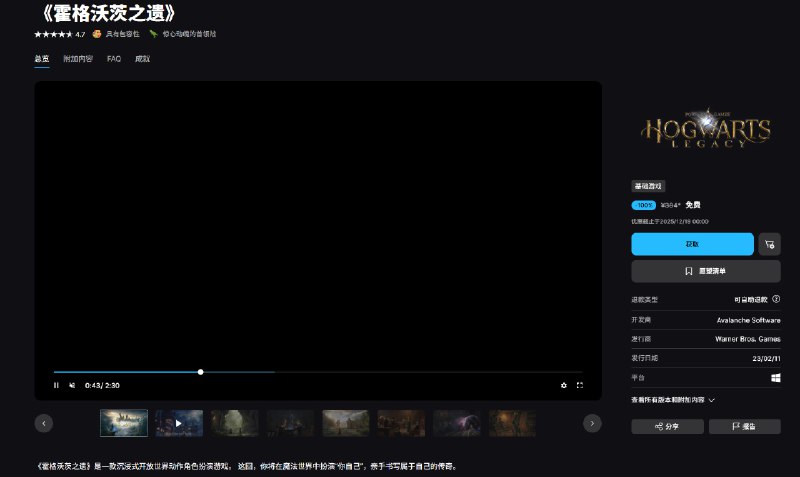Pause the trailer video
The width and height of the screenshot is (800, 477).
(56, 385)
